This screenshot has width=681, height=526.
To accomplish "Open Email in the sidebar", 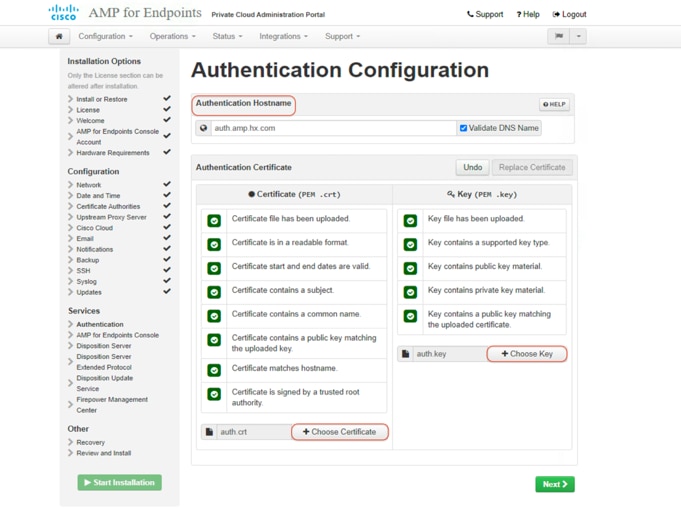I will tap(85, 239).
